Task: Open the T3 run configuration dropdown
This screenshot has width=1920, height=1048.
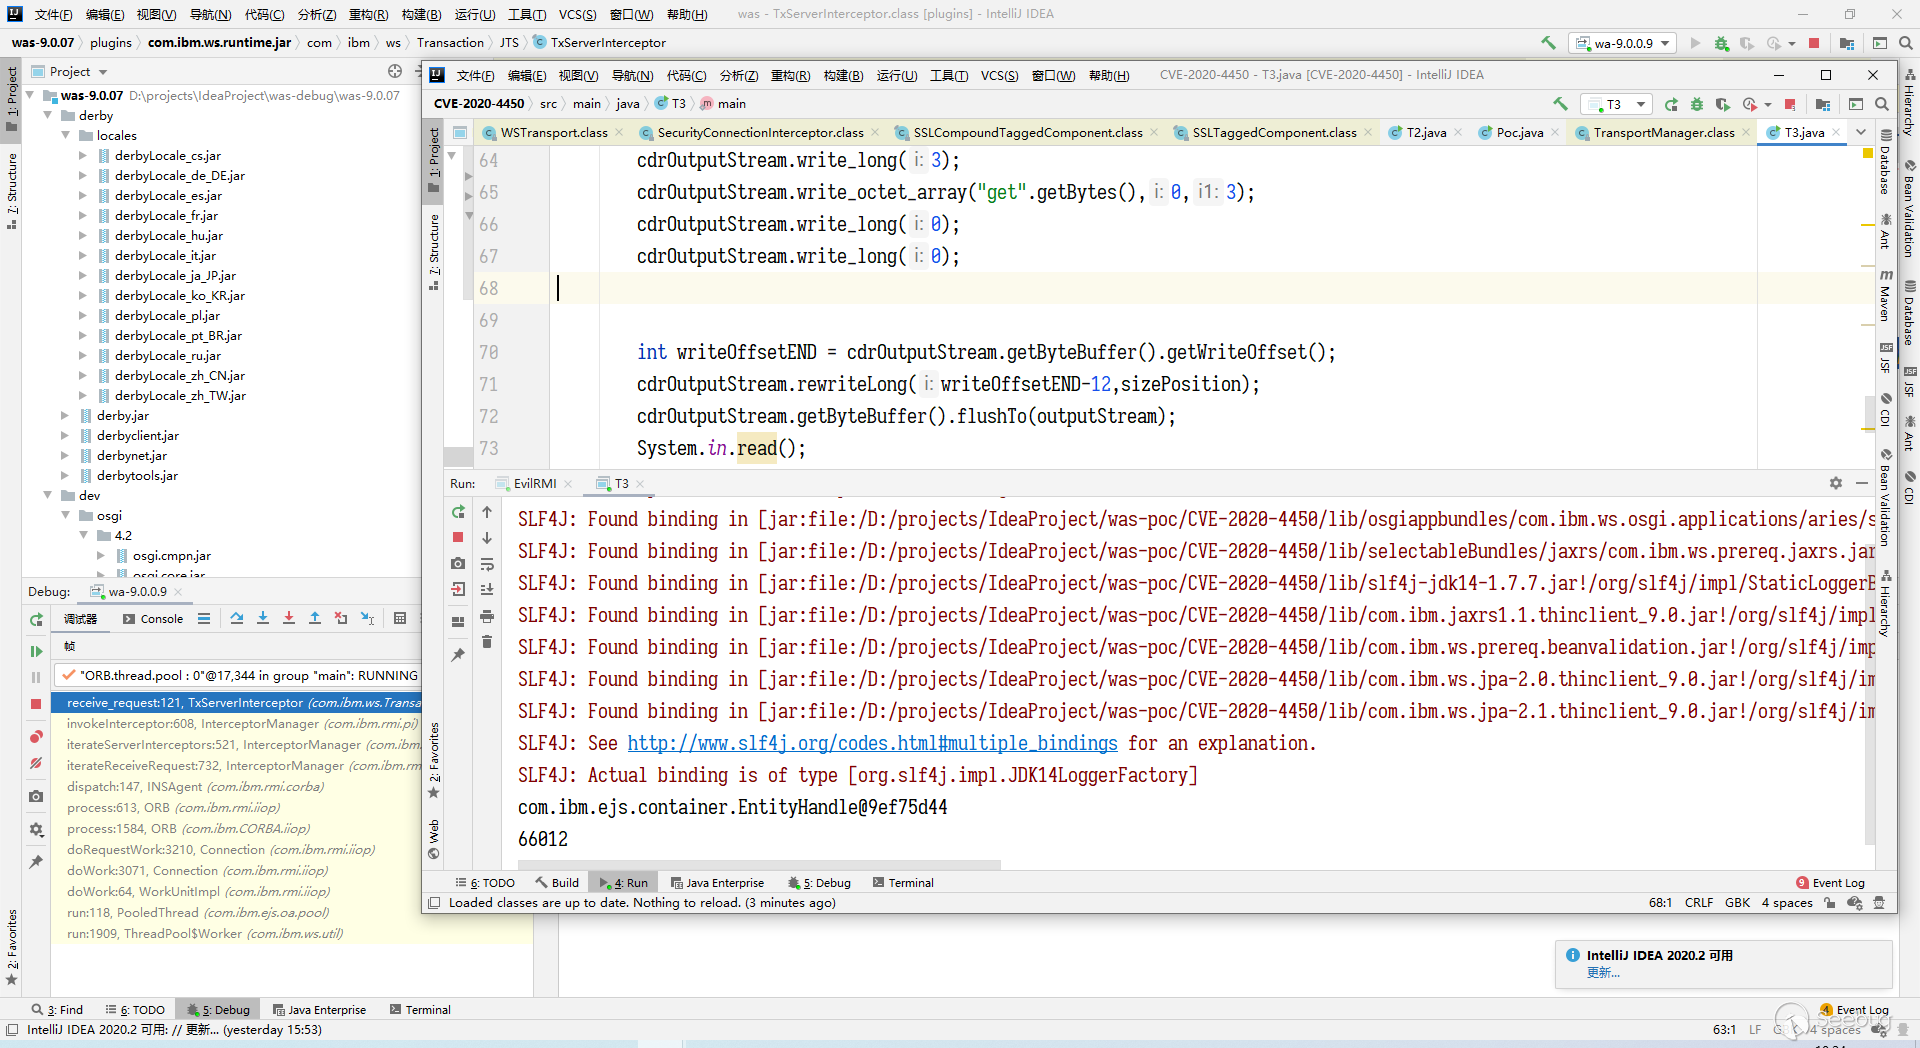Action: [1614, 104]
